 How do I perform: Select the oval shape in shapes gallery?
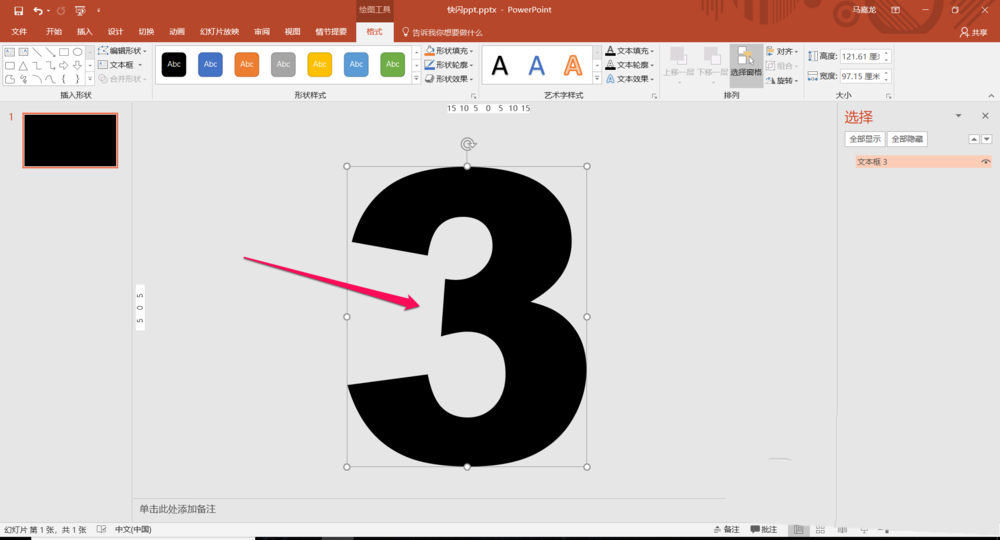77,52
